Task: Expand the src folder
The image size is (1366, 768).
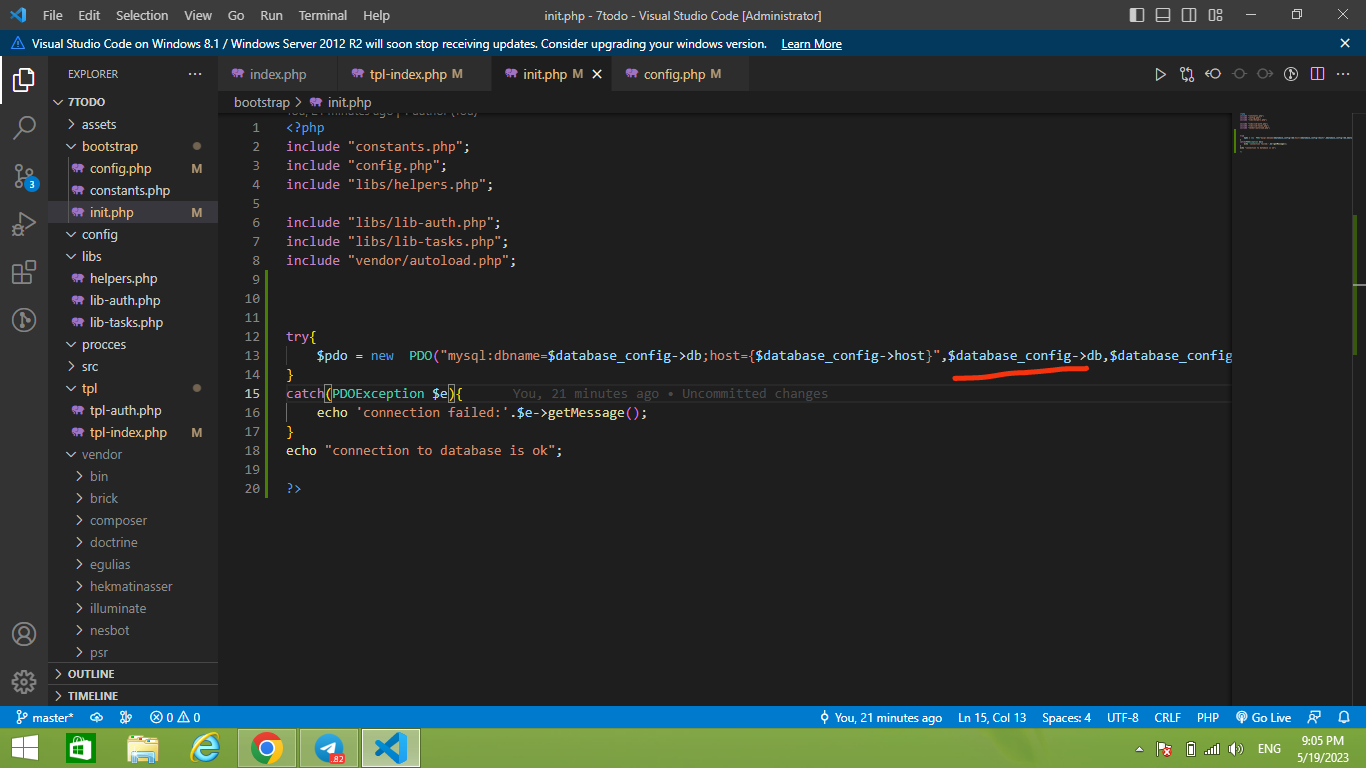Action: pyautogui.click(x=133, y=366)
